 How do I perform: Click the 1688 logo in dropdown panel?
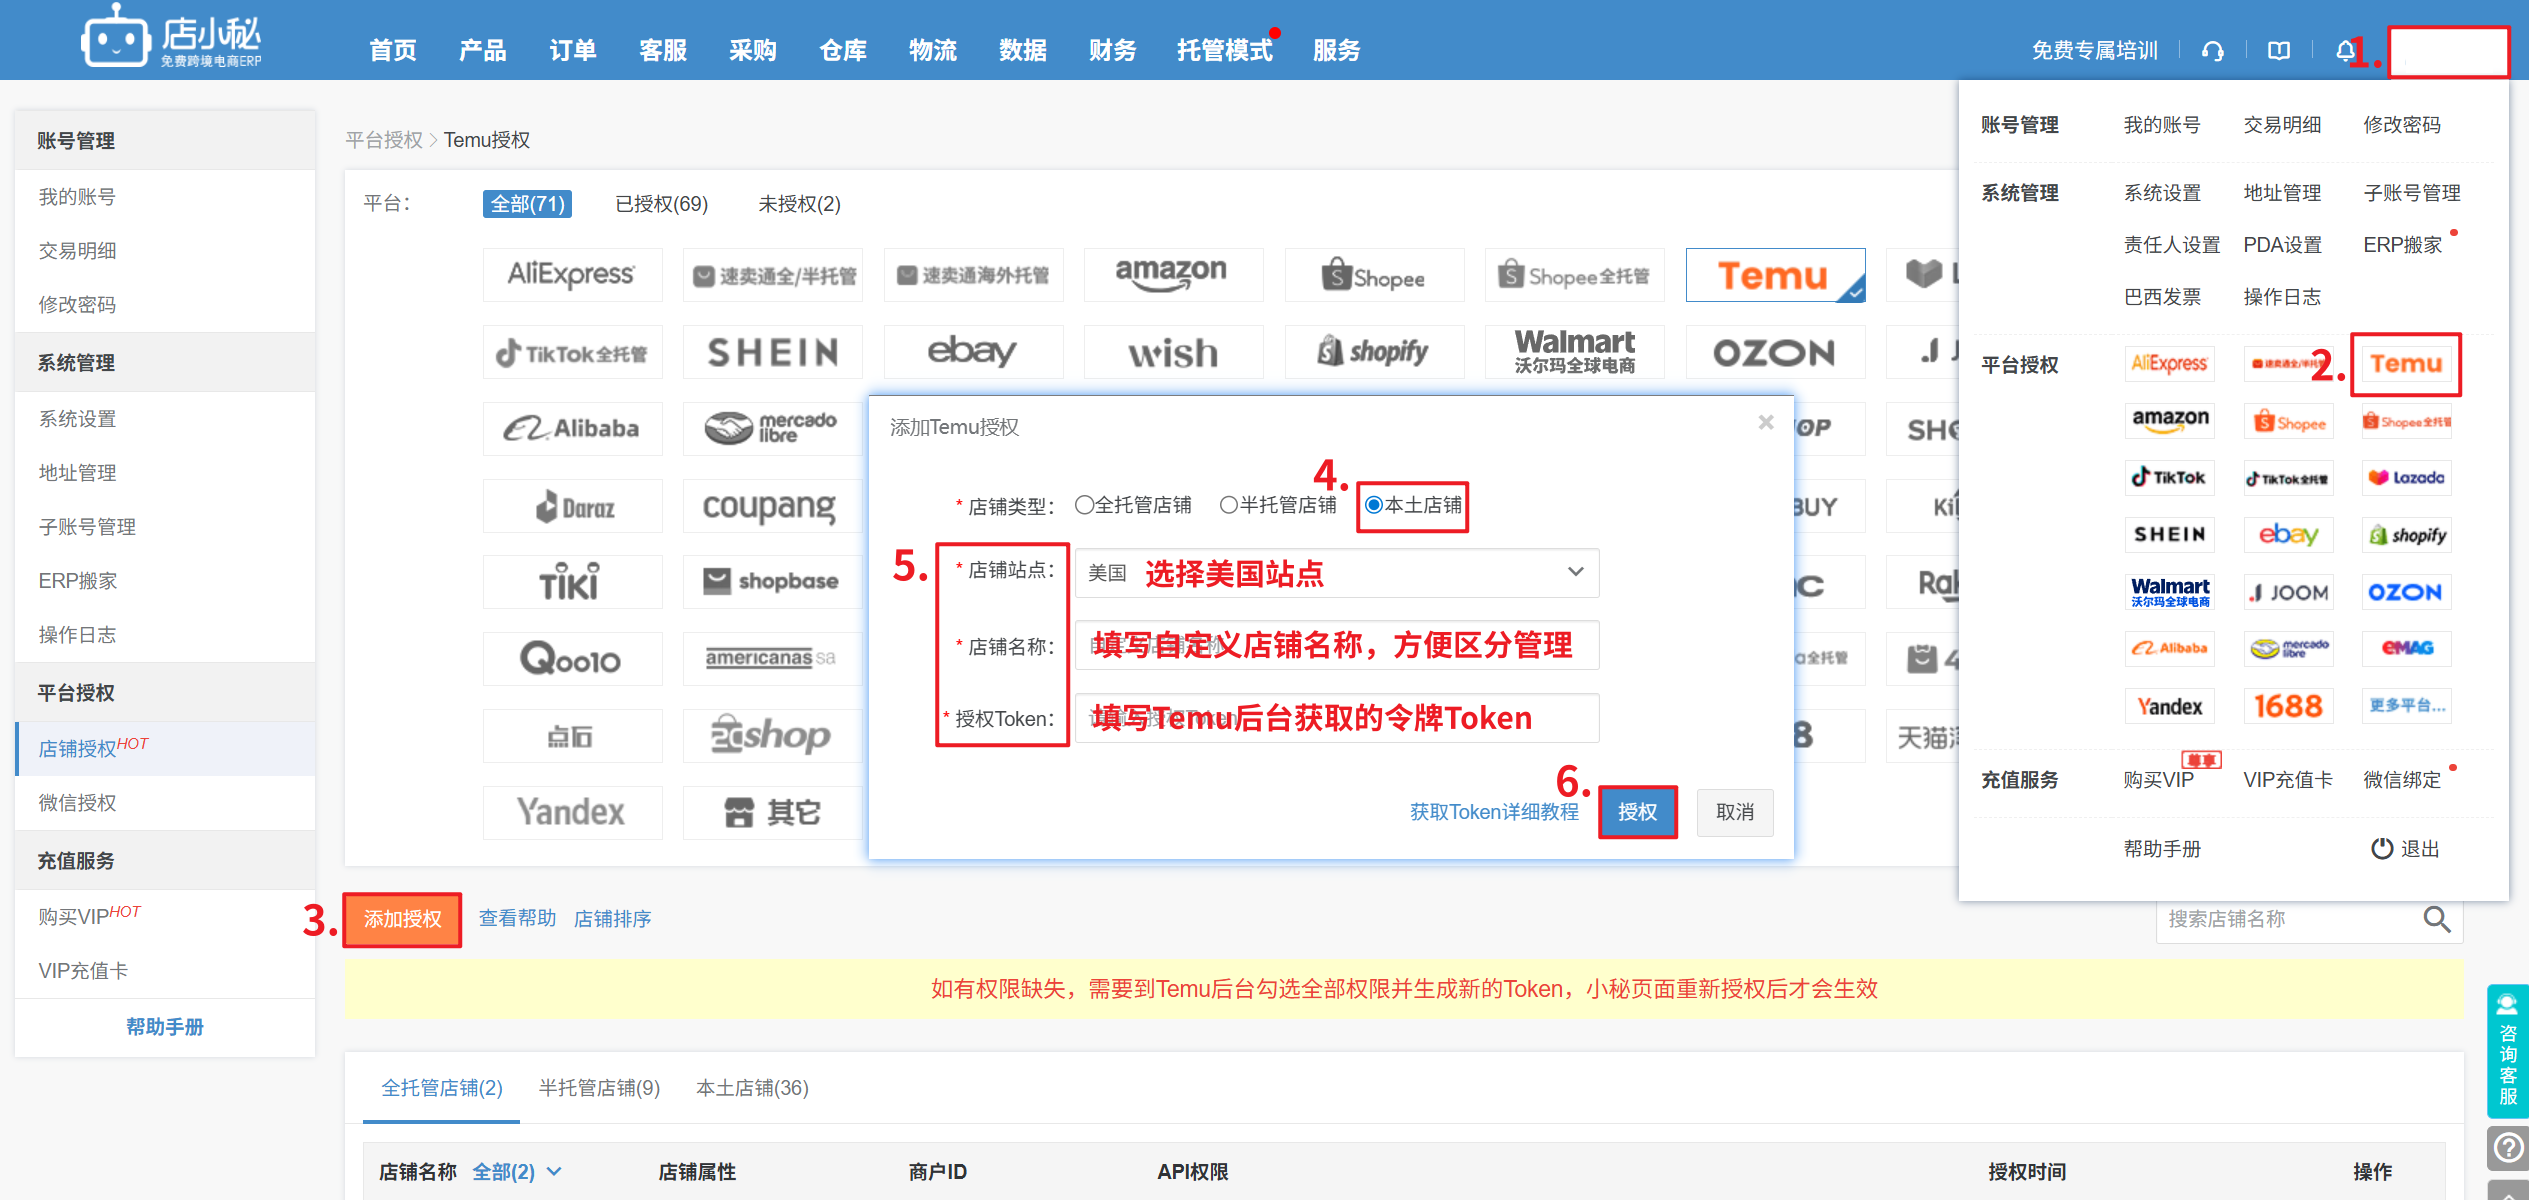pos(2287,706)
